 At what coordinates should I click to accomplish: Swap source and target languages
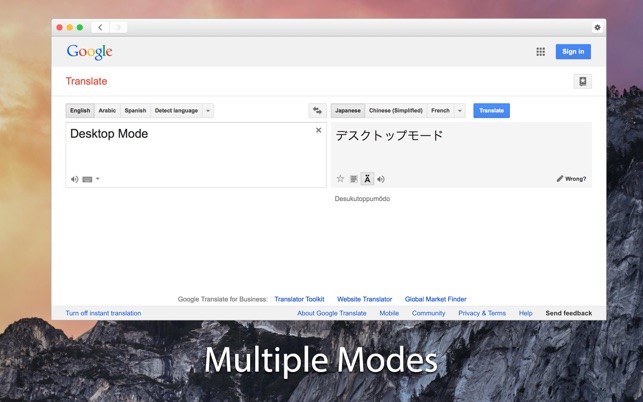coord(317,110)
